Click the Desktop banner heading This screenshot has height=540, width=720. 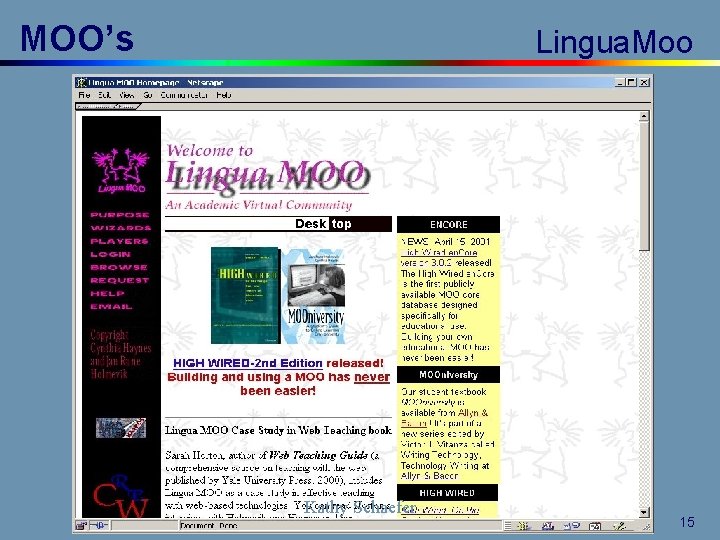pos(278,224)
